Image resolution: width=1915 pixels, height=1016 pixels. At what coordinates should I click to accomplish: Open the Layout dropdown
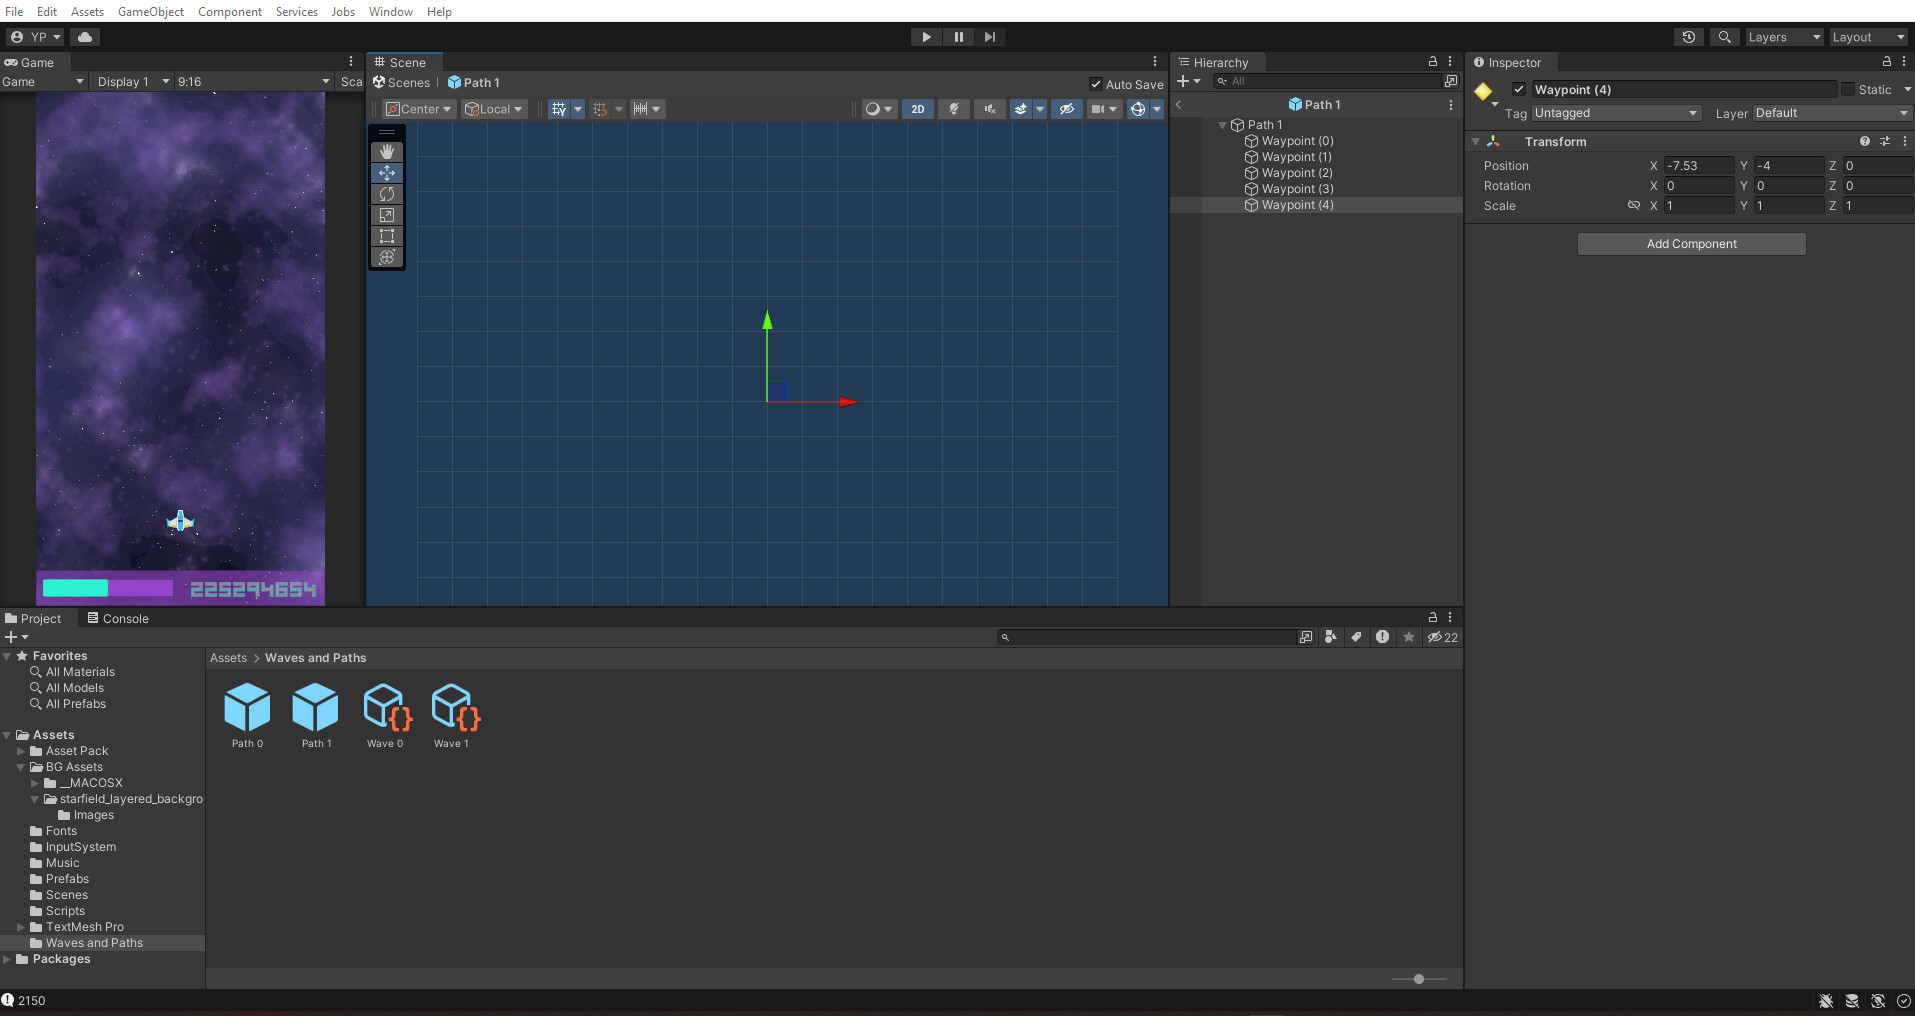click(x=1866, y=36)
